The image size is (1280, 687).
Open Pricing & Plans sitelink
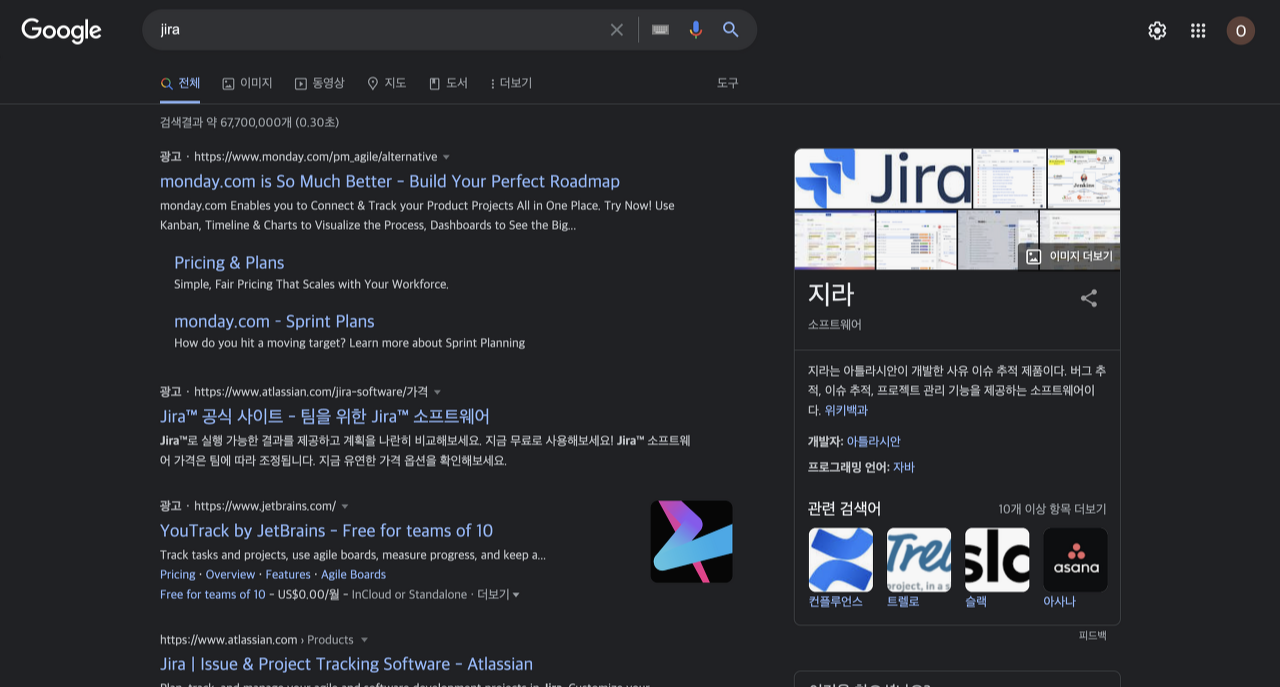pyautogui.click(x=229, y=262)
